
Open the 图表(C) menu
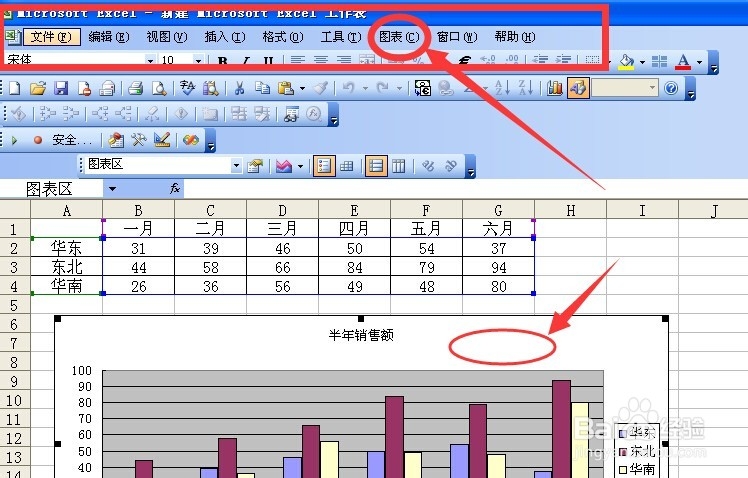click(x=399, y=37)
